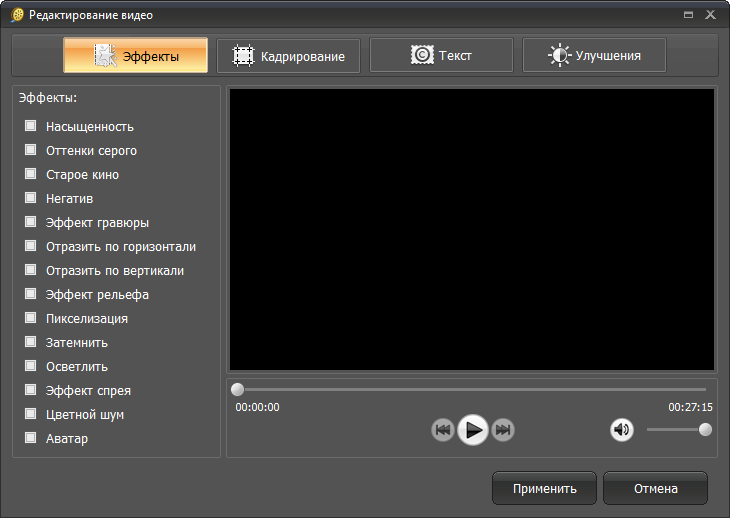Screen dimensions: 730x518
Task: Maximize the Редактирование видео window
Action: pos(688,15)
